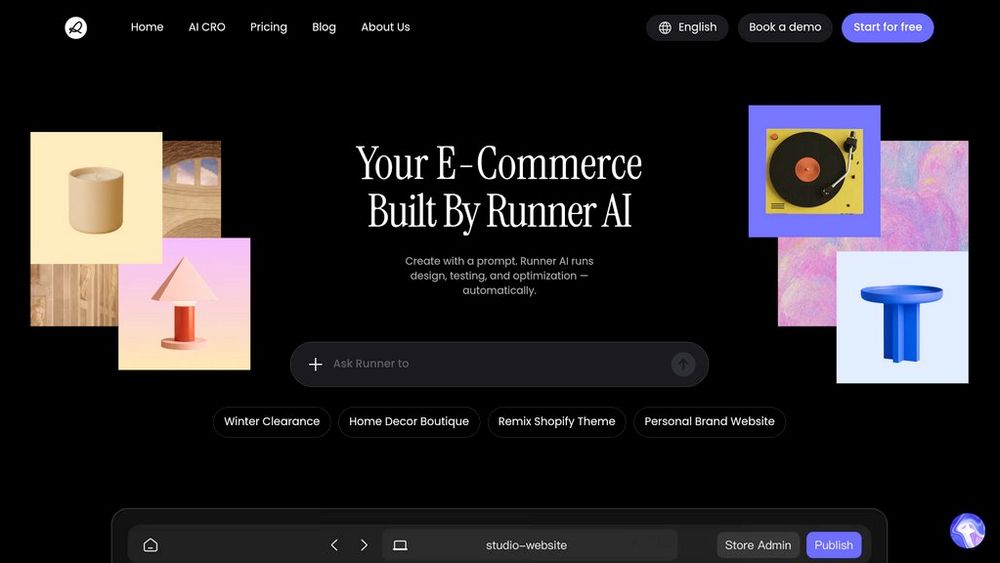Choose the Winter Clearance suggestion chip
The width and height of the screenshot is (1000, 563).
[x=272, y=421]
